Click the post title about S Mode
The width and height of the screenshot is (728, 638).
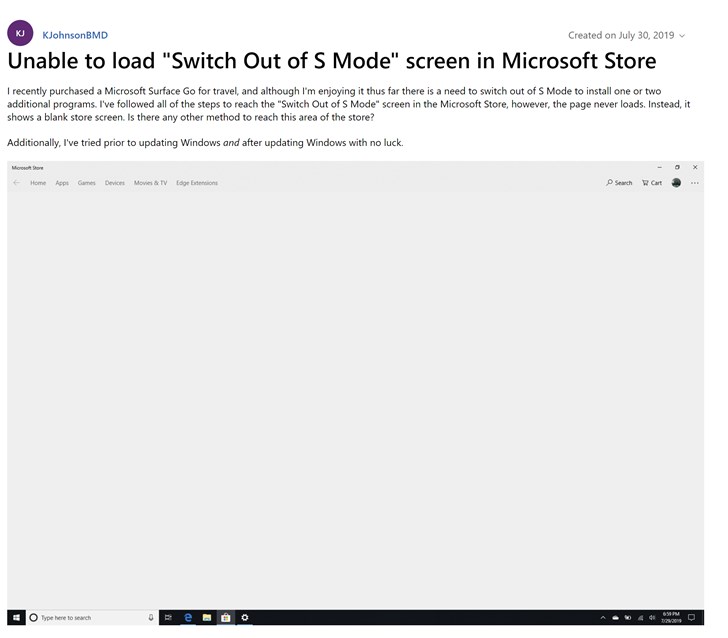[x=332, y=61]
